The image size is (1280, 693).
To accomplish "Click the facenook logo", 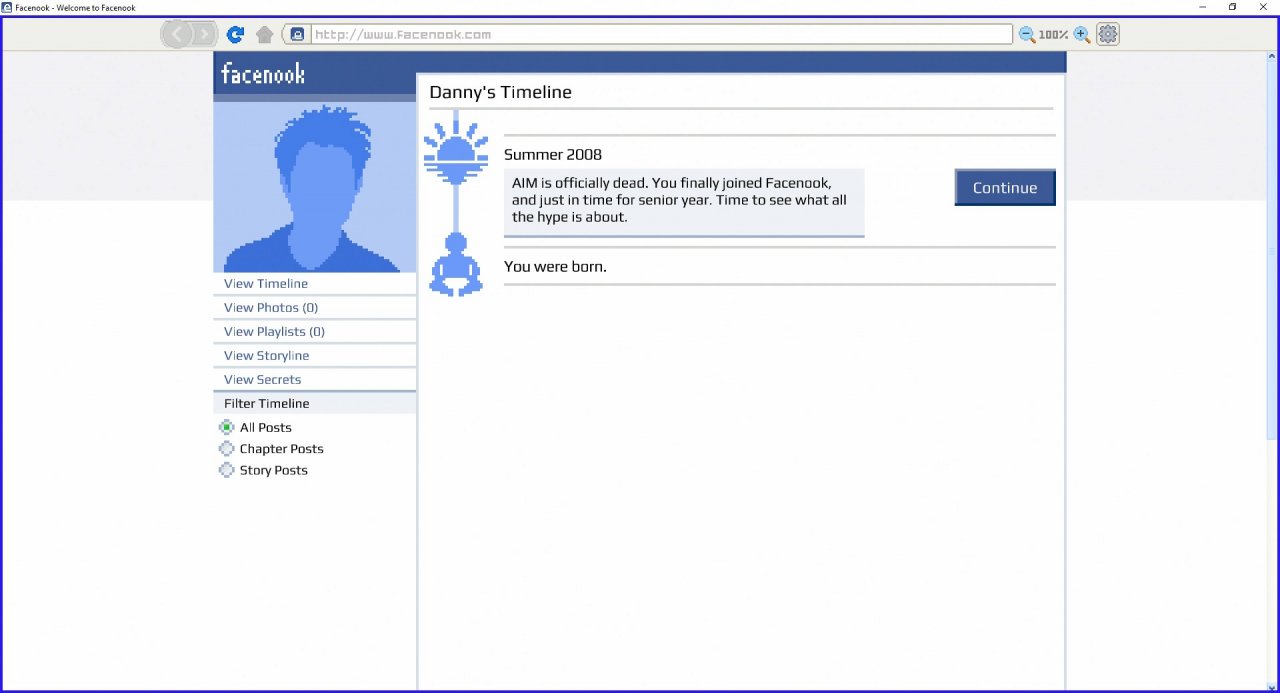I will click(x=263, y=74).
